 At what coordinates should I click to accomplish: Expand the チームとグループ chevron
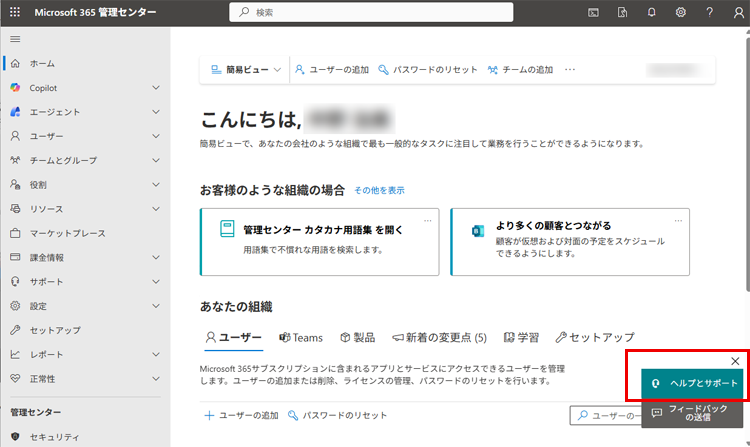tap(156, 160)
